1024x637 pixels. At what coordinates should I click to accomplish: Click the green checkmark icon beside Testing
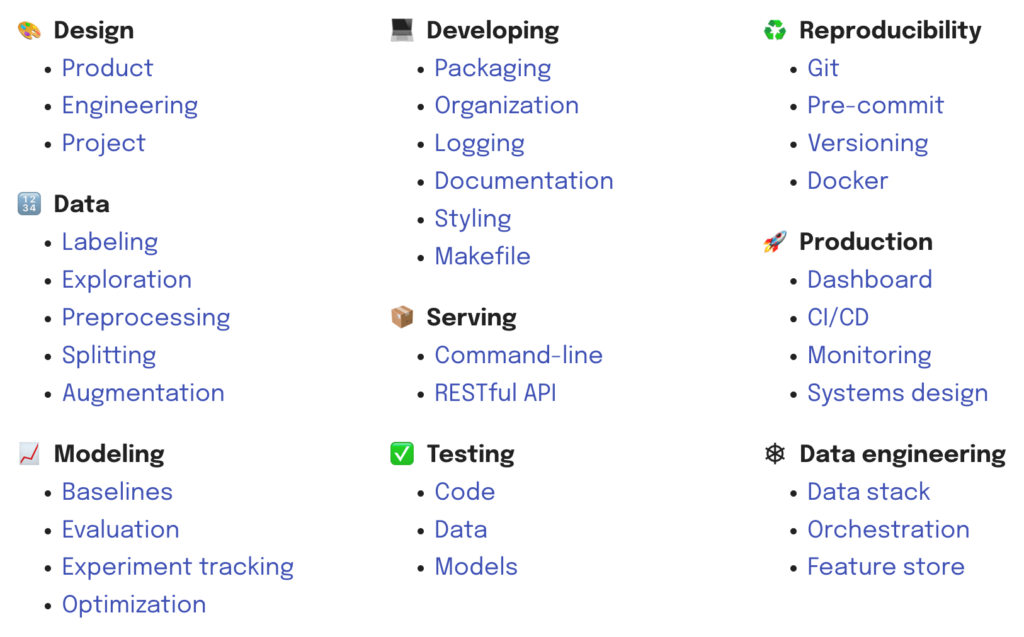pyautogui.click(x=402, y=453)
